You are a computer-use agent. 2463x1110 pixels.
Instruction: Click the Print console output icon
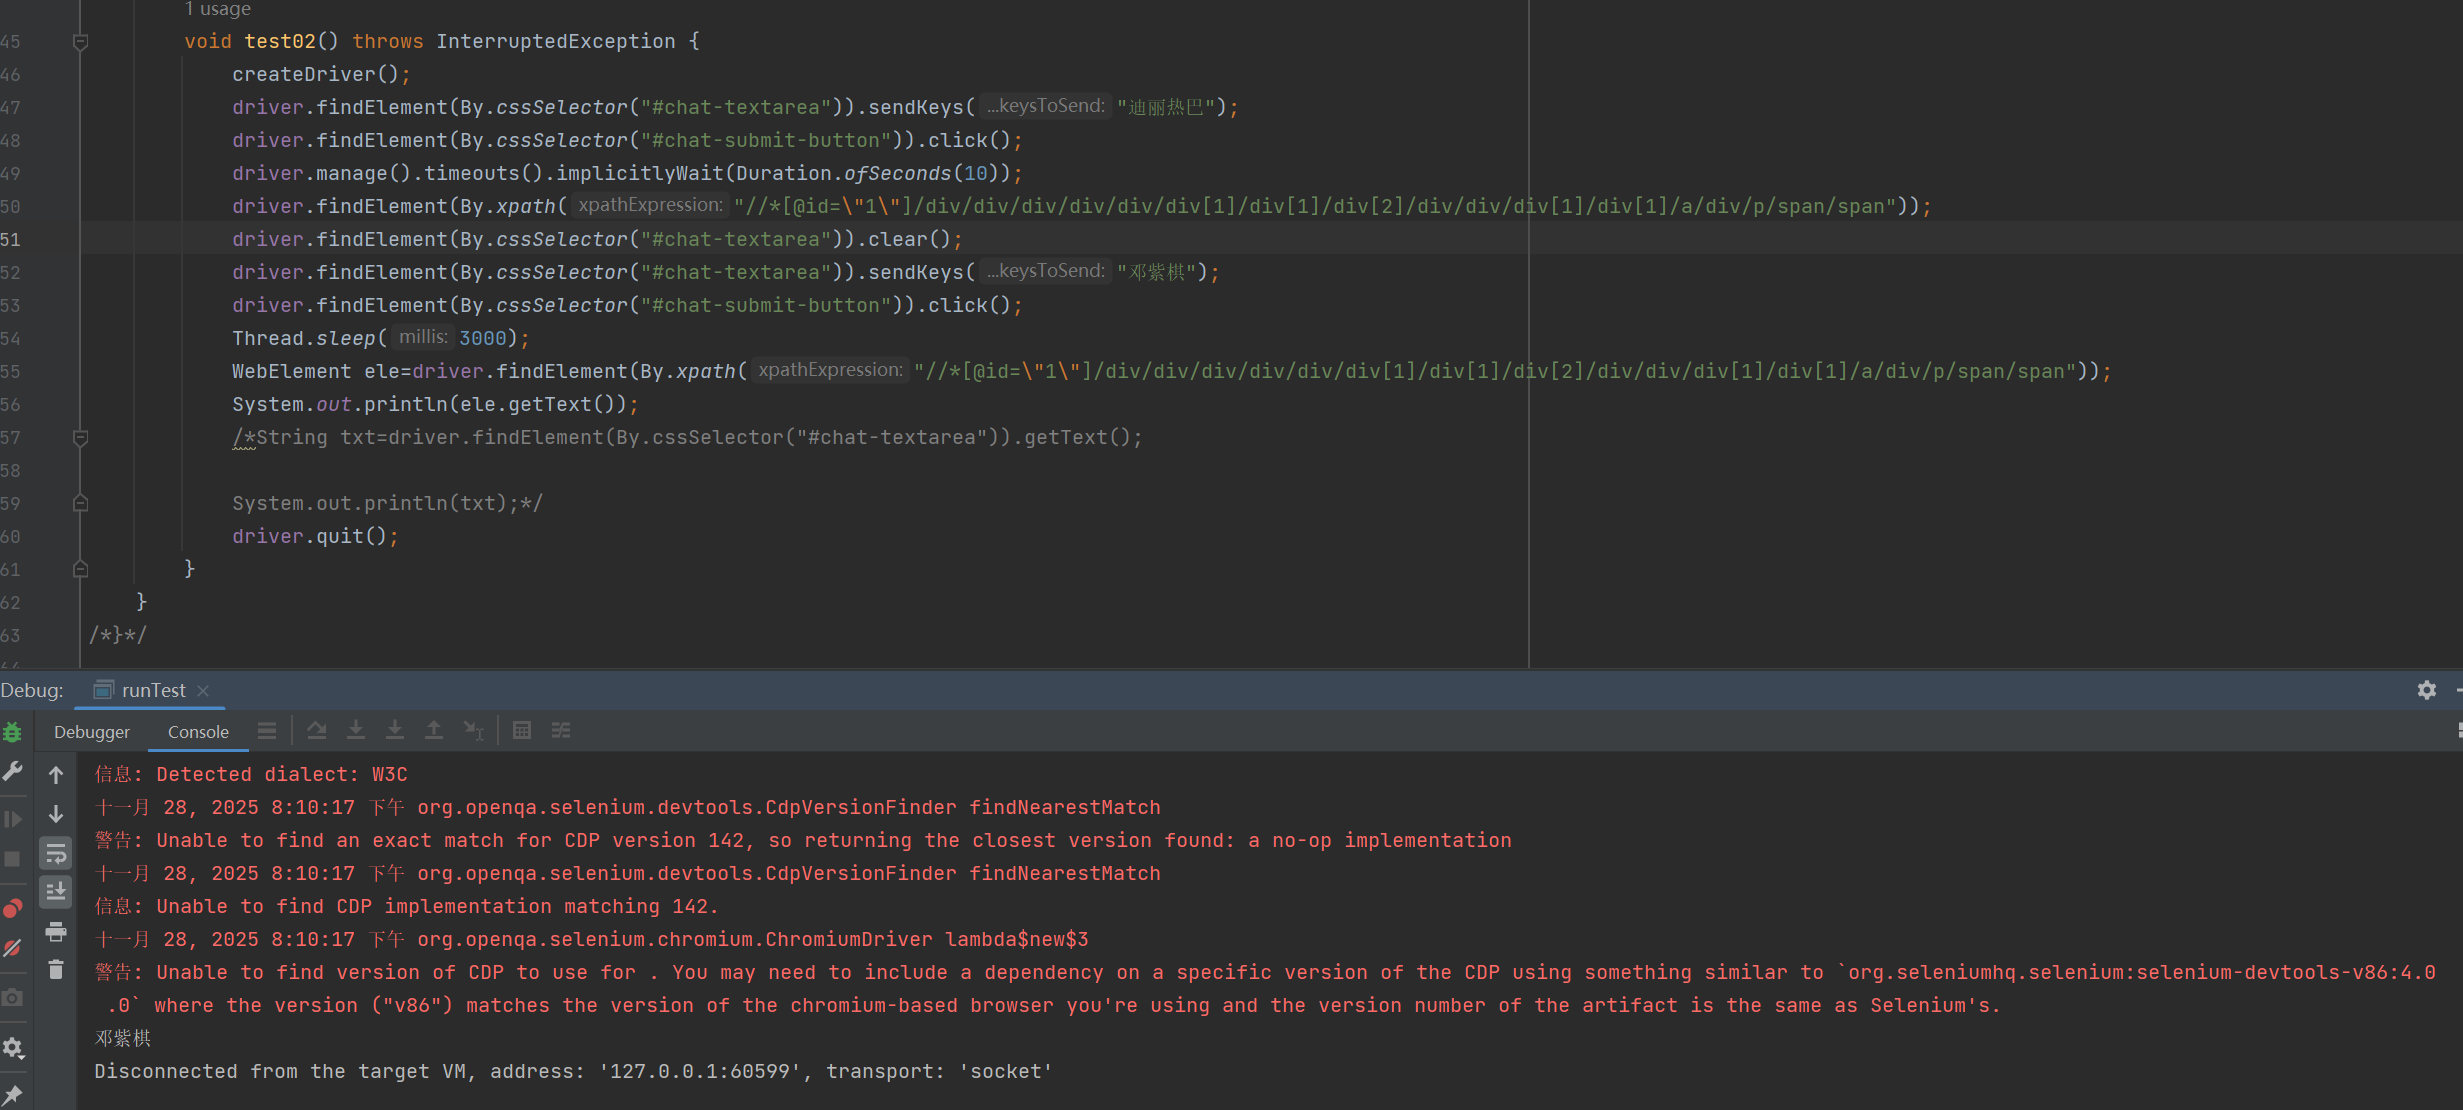coord(56,932)
